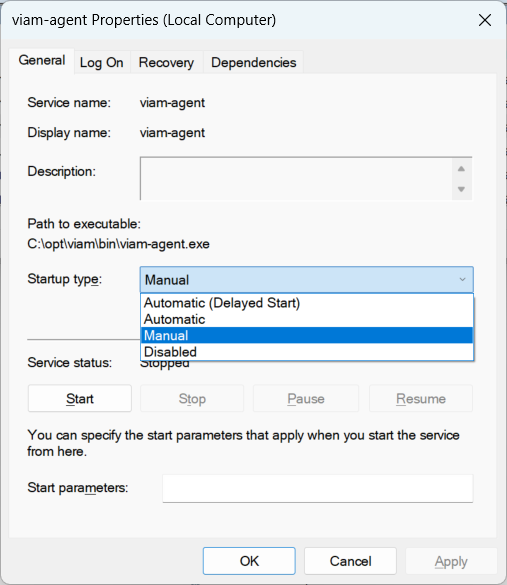Click the Service status label
507x585 pixels.
point(69,362)
